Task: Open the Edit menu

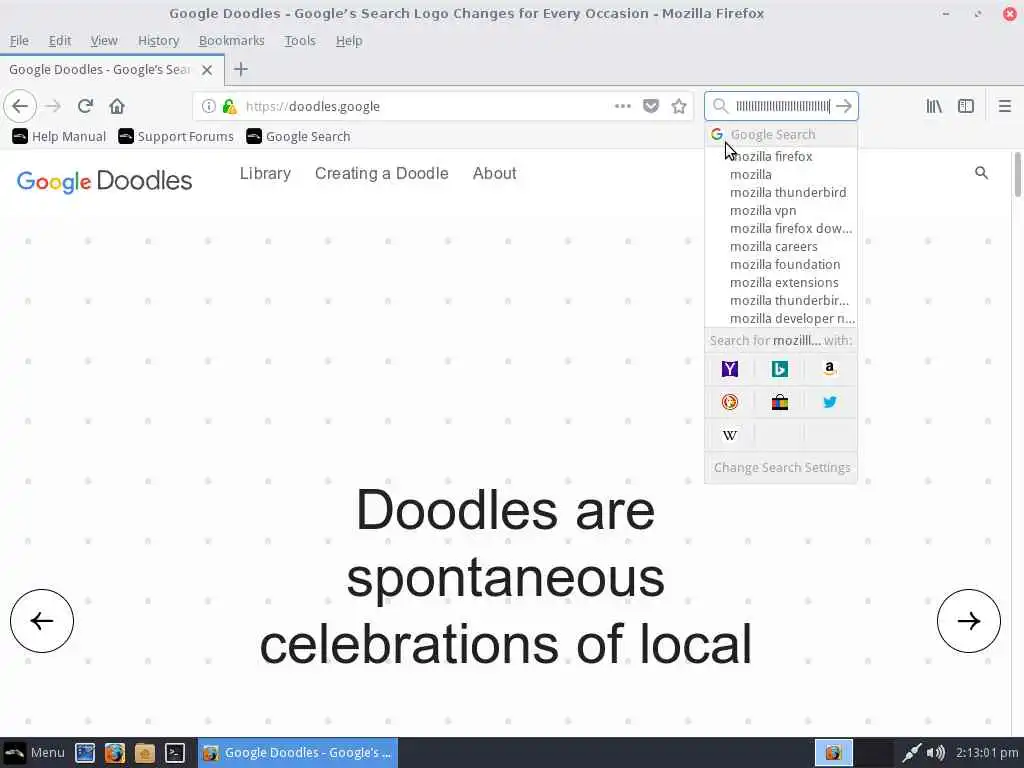Action: click(59, 40)
